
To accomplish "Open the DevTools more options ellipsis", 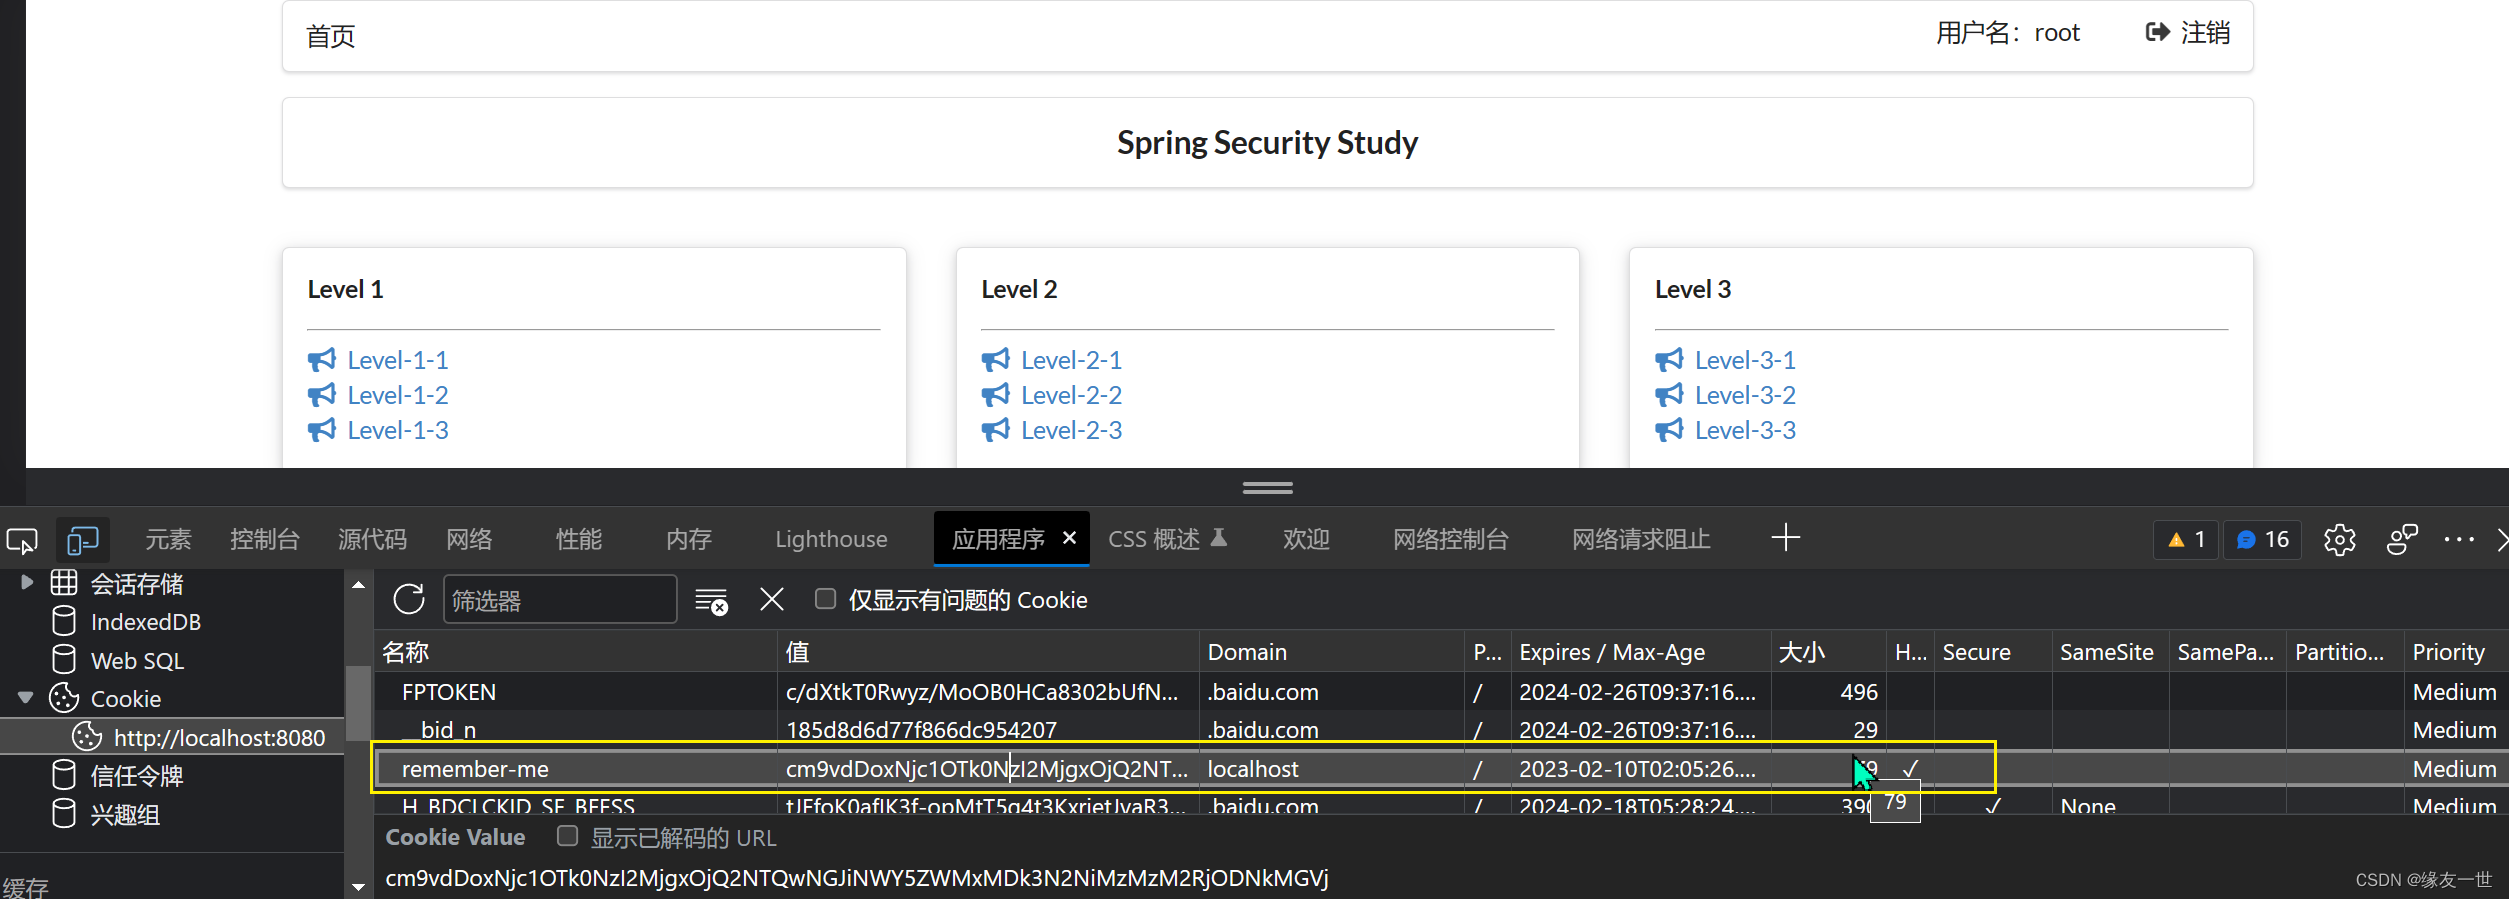I will point(2458,539).
